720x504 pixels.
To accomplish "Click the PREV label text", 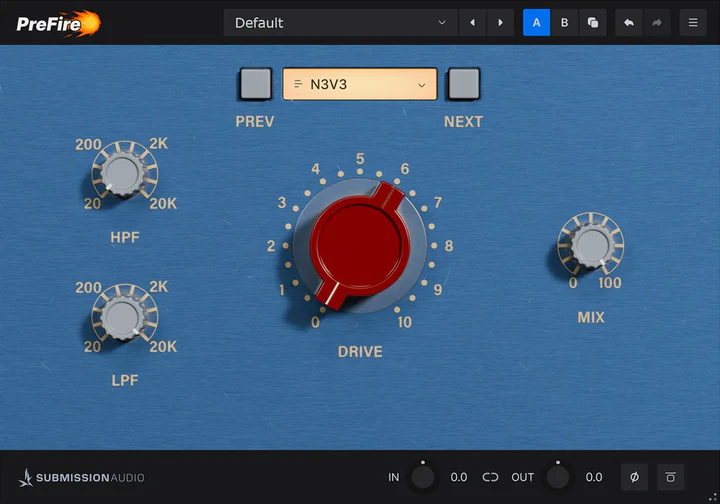I will coord(255,122).
